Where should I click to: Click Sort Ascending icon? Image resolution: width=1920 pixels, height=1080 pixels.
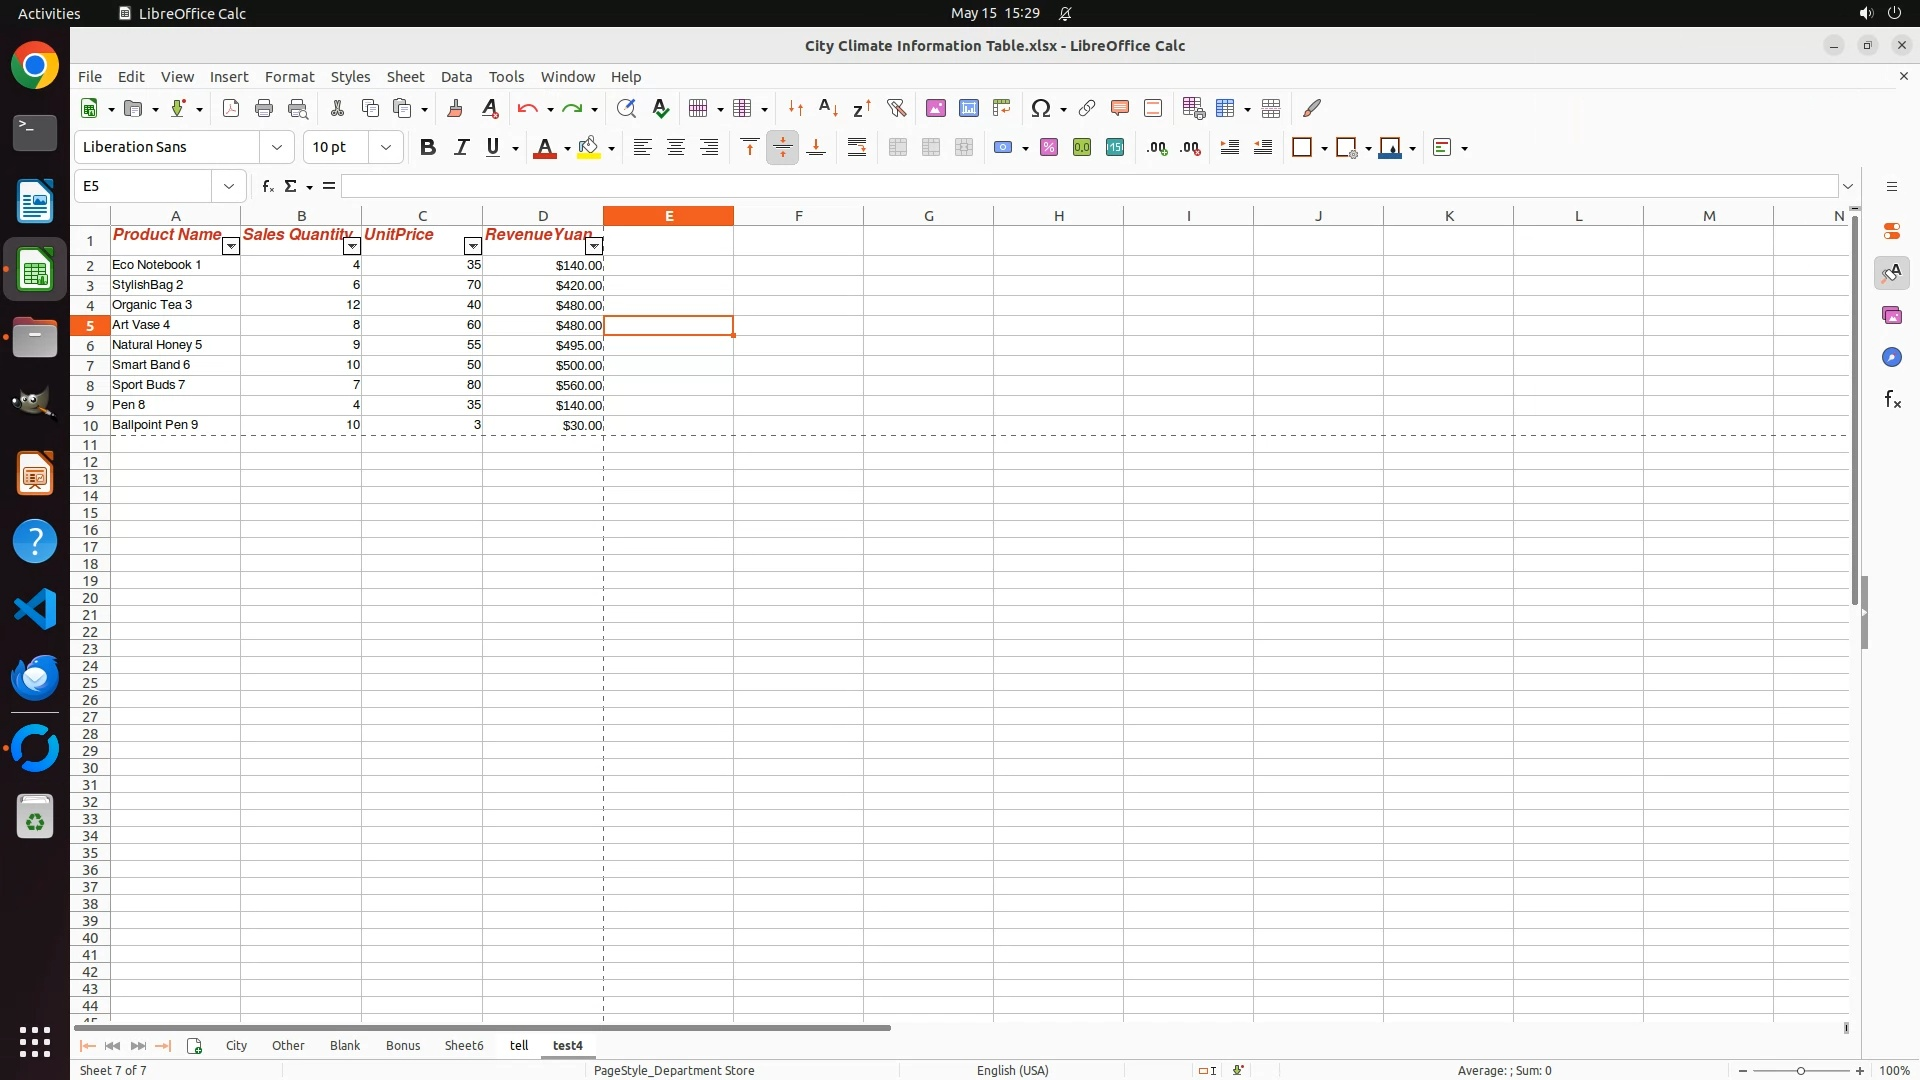[828, 108]
